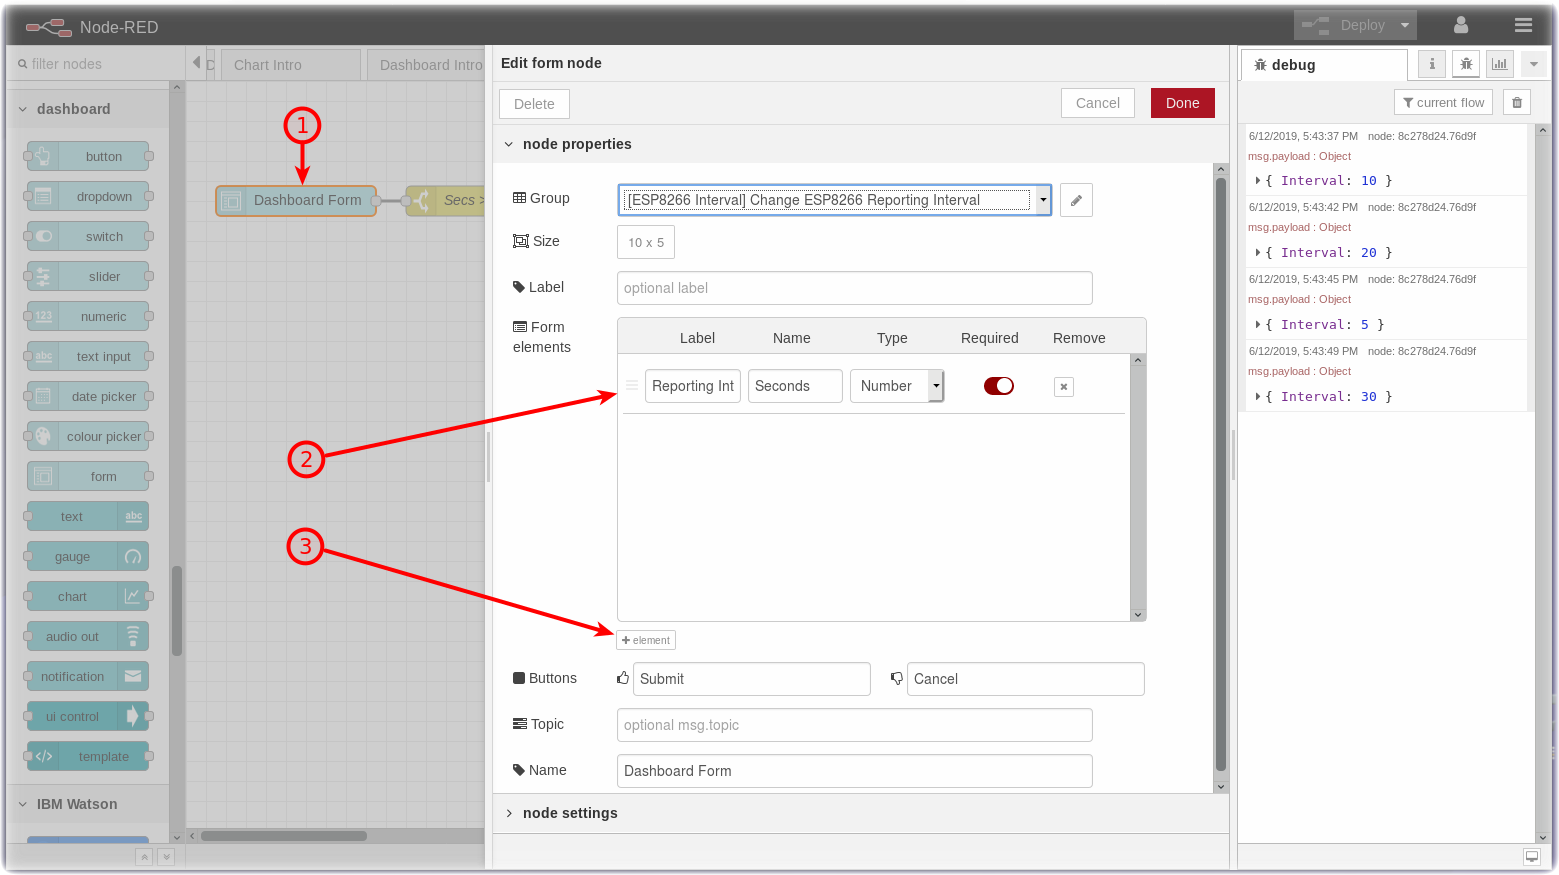Open the info sidebar tab icon

point(1432,64)
